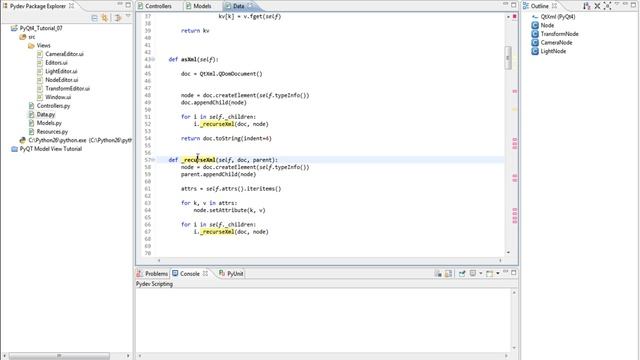The image size is (640, 360).
Task: Sort Outline entries alphabetically
Action: click(587, 6)
